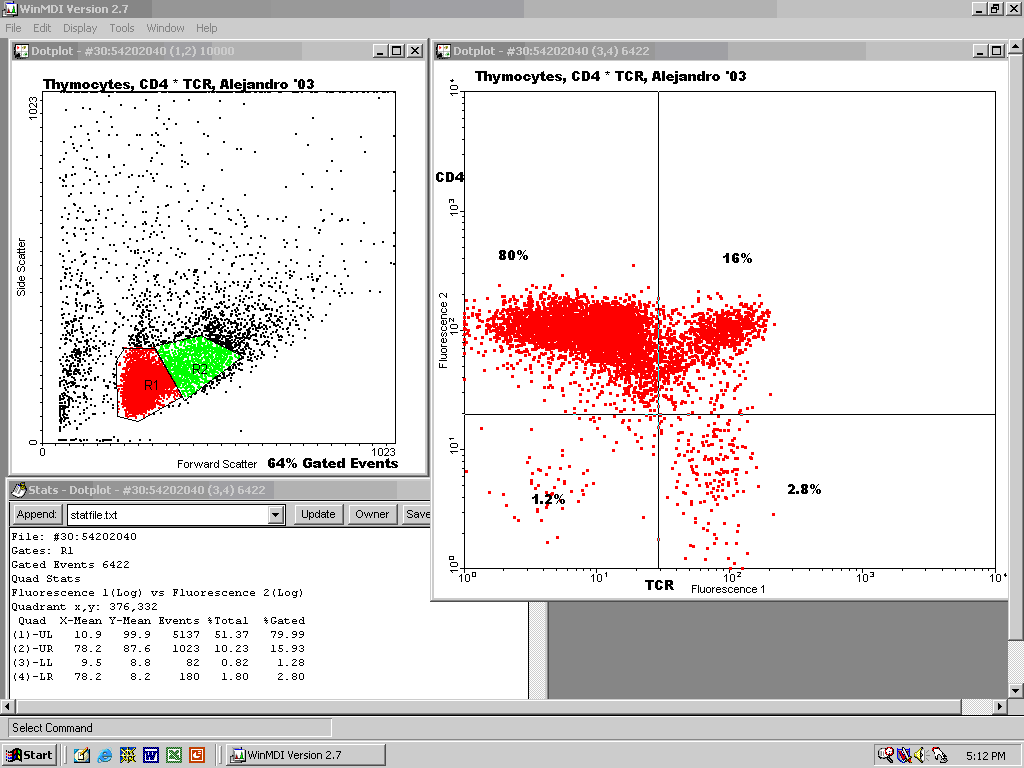Open the Display menu

point(80,28)
